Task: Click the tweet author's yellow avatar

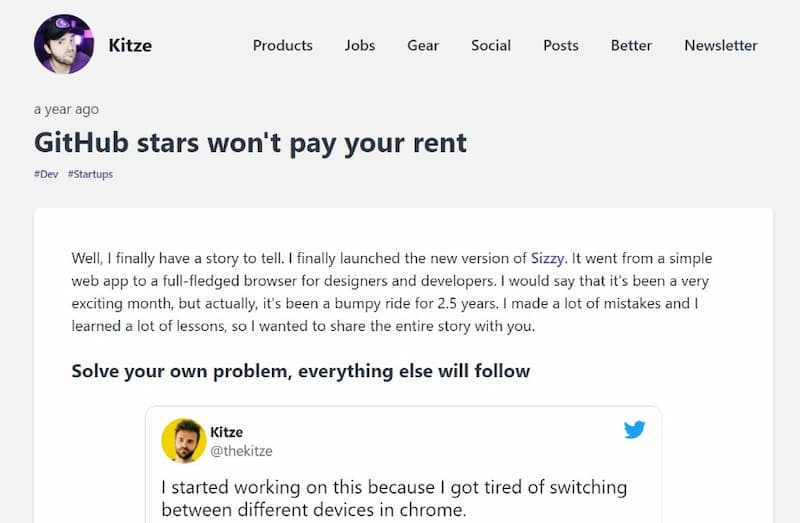Action: click(x=184, y=440)
